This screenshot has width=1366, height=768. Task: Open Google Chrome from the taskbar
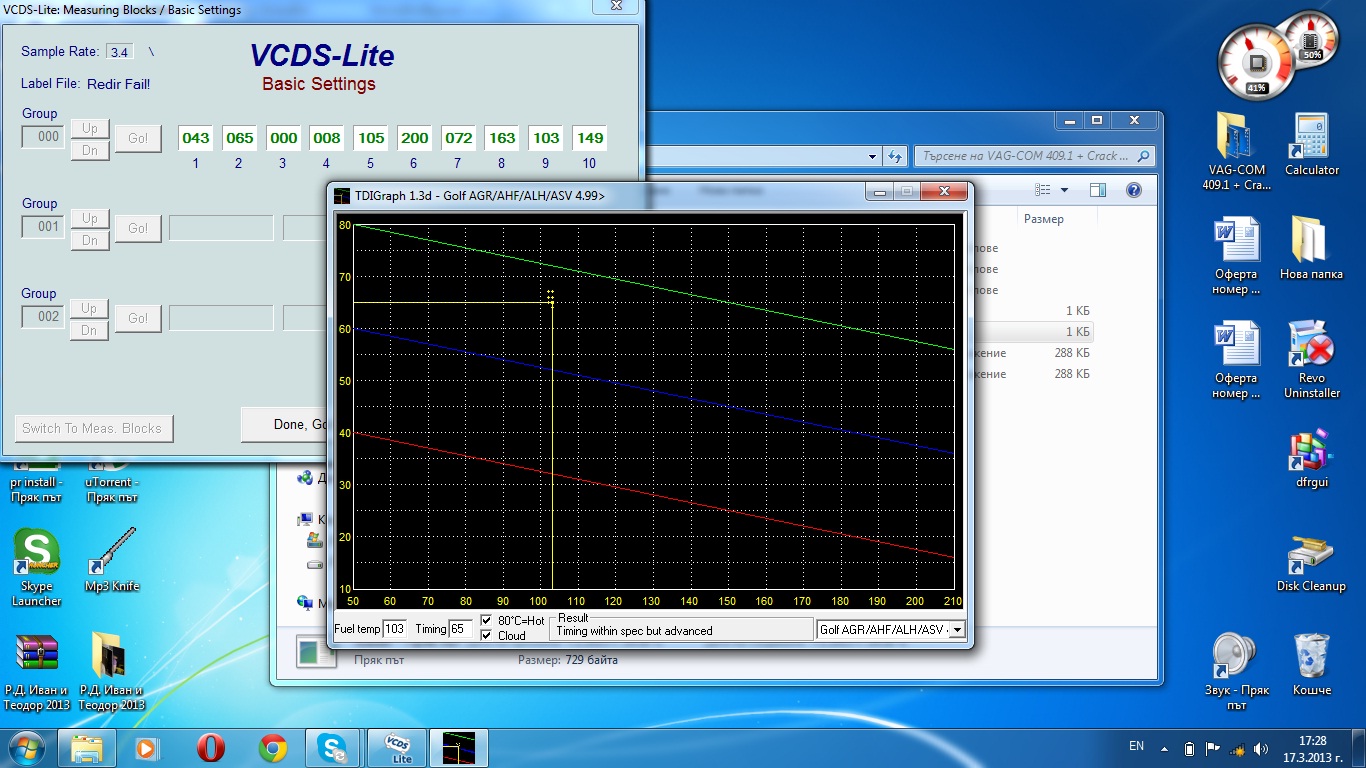(273, 748)
